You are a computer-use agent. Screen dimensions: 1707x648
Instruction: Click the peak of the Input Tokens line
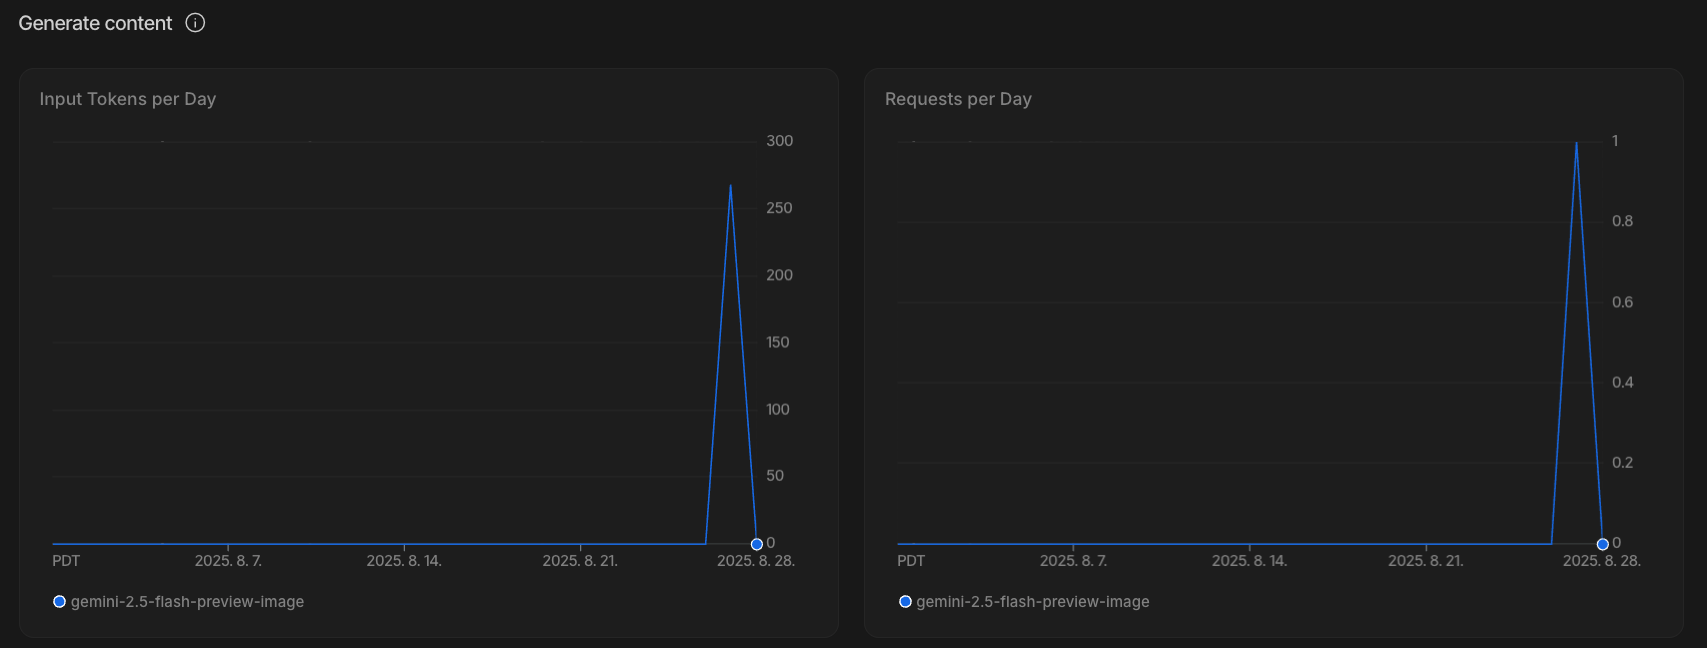click(x=731, y=186)
